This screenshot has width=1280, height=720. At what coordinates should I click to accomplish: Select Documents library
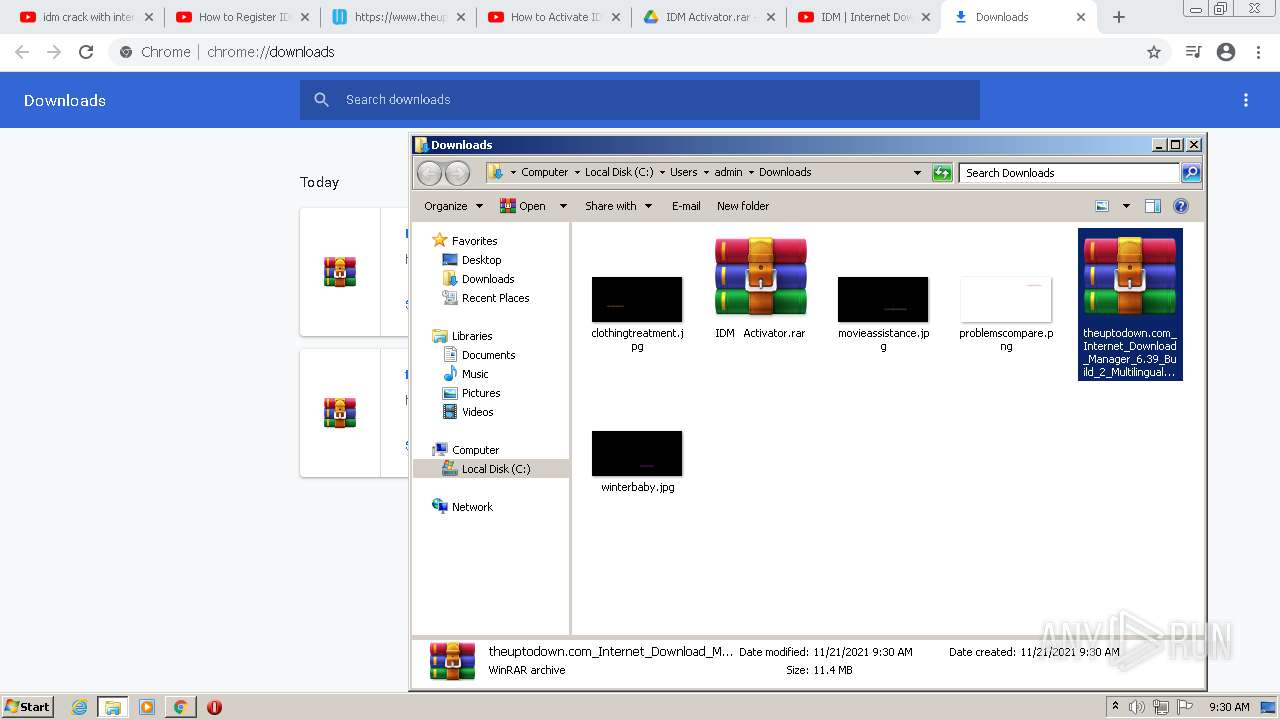[x=488, y=355]
